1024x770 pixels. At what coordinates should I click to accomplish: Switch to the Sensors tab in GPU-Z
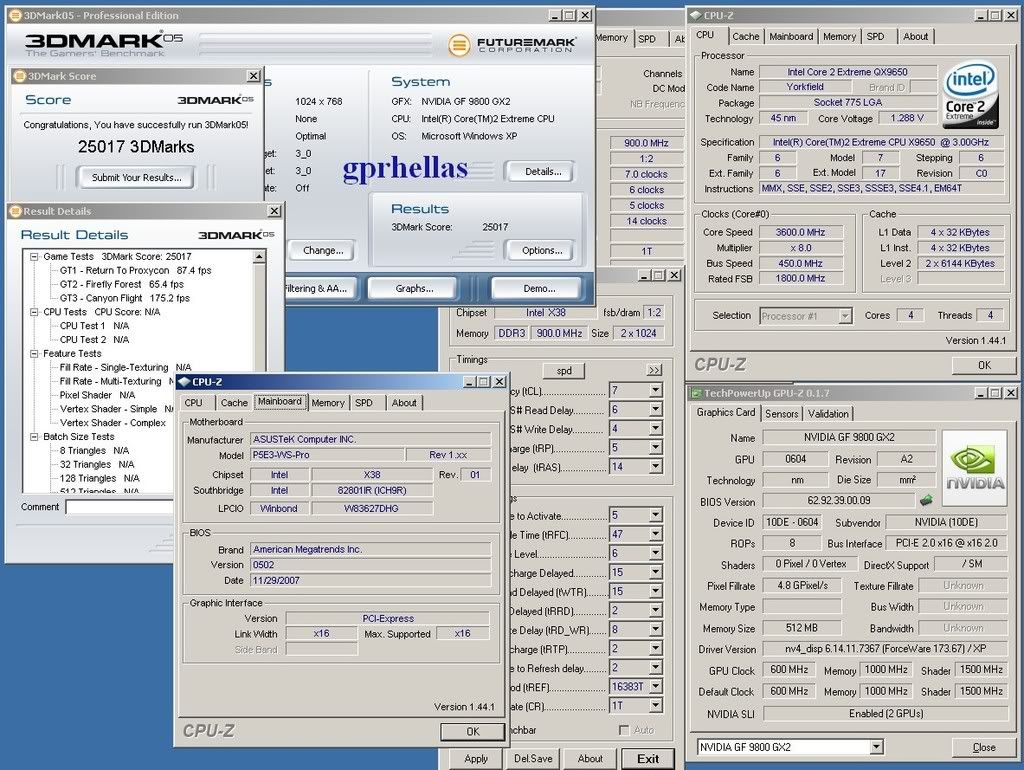[781, 413]
